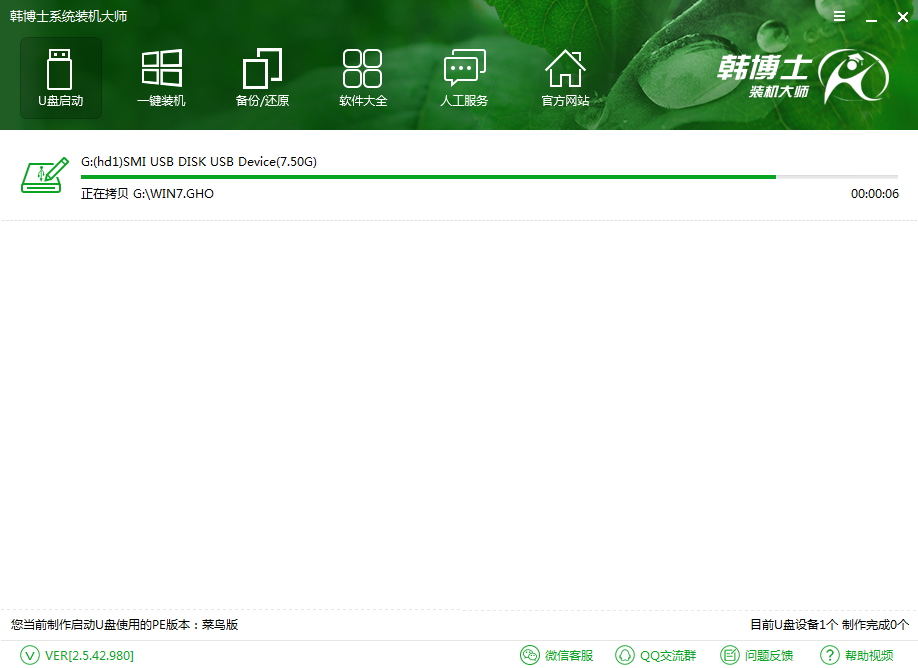Select the 一键装机 one-click install icon
Viewport: 918px width, 668px height.
pos(161,78)
